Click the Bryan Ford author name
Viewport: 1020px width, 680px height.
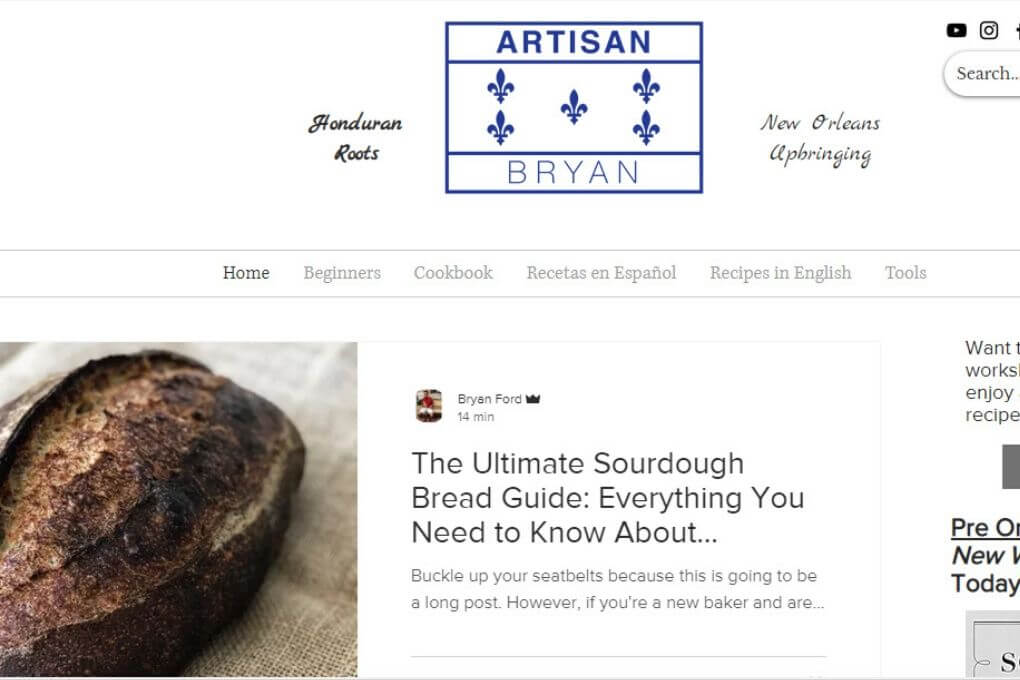pos(489,399)
